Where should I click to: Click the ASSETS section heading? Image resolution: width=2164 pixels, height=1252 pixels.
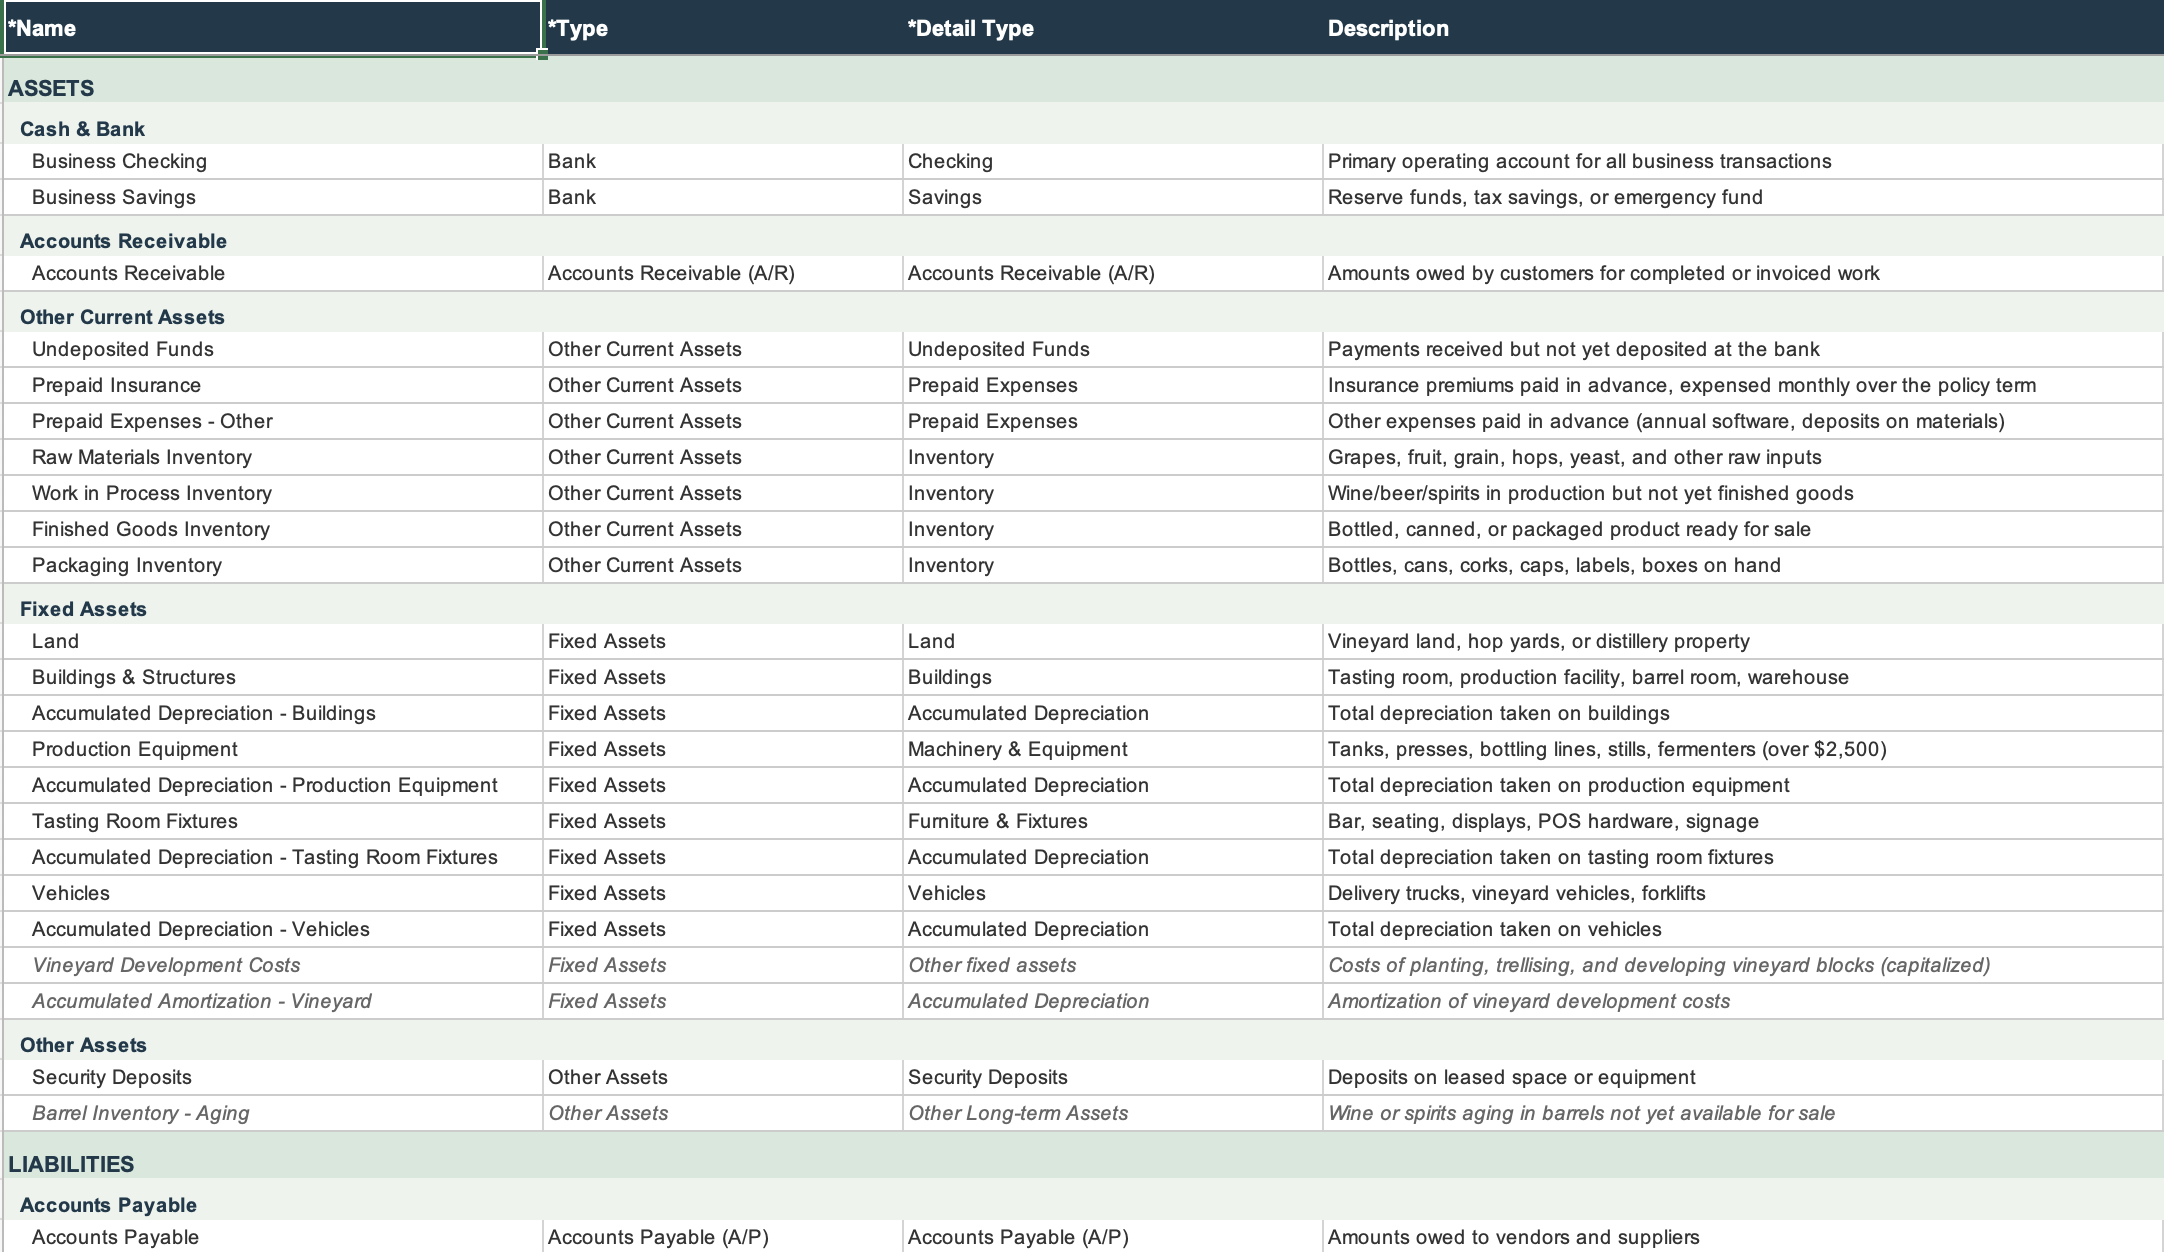click(51, 88)
